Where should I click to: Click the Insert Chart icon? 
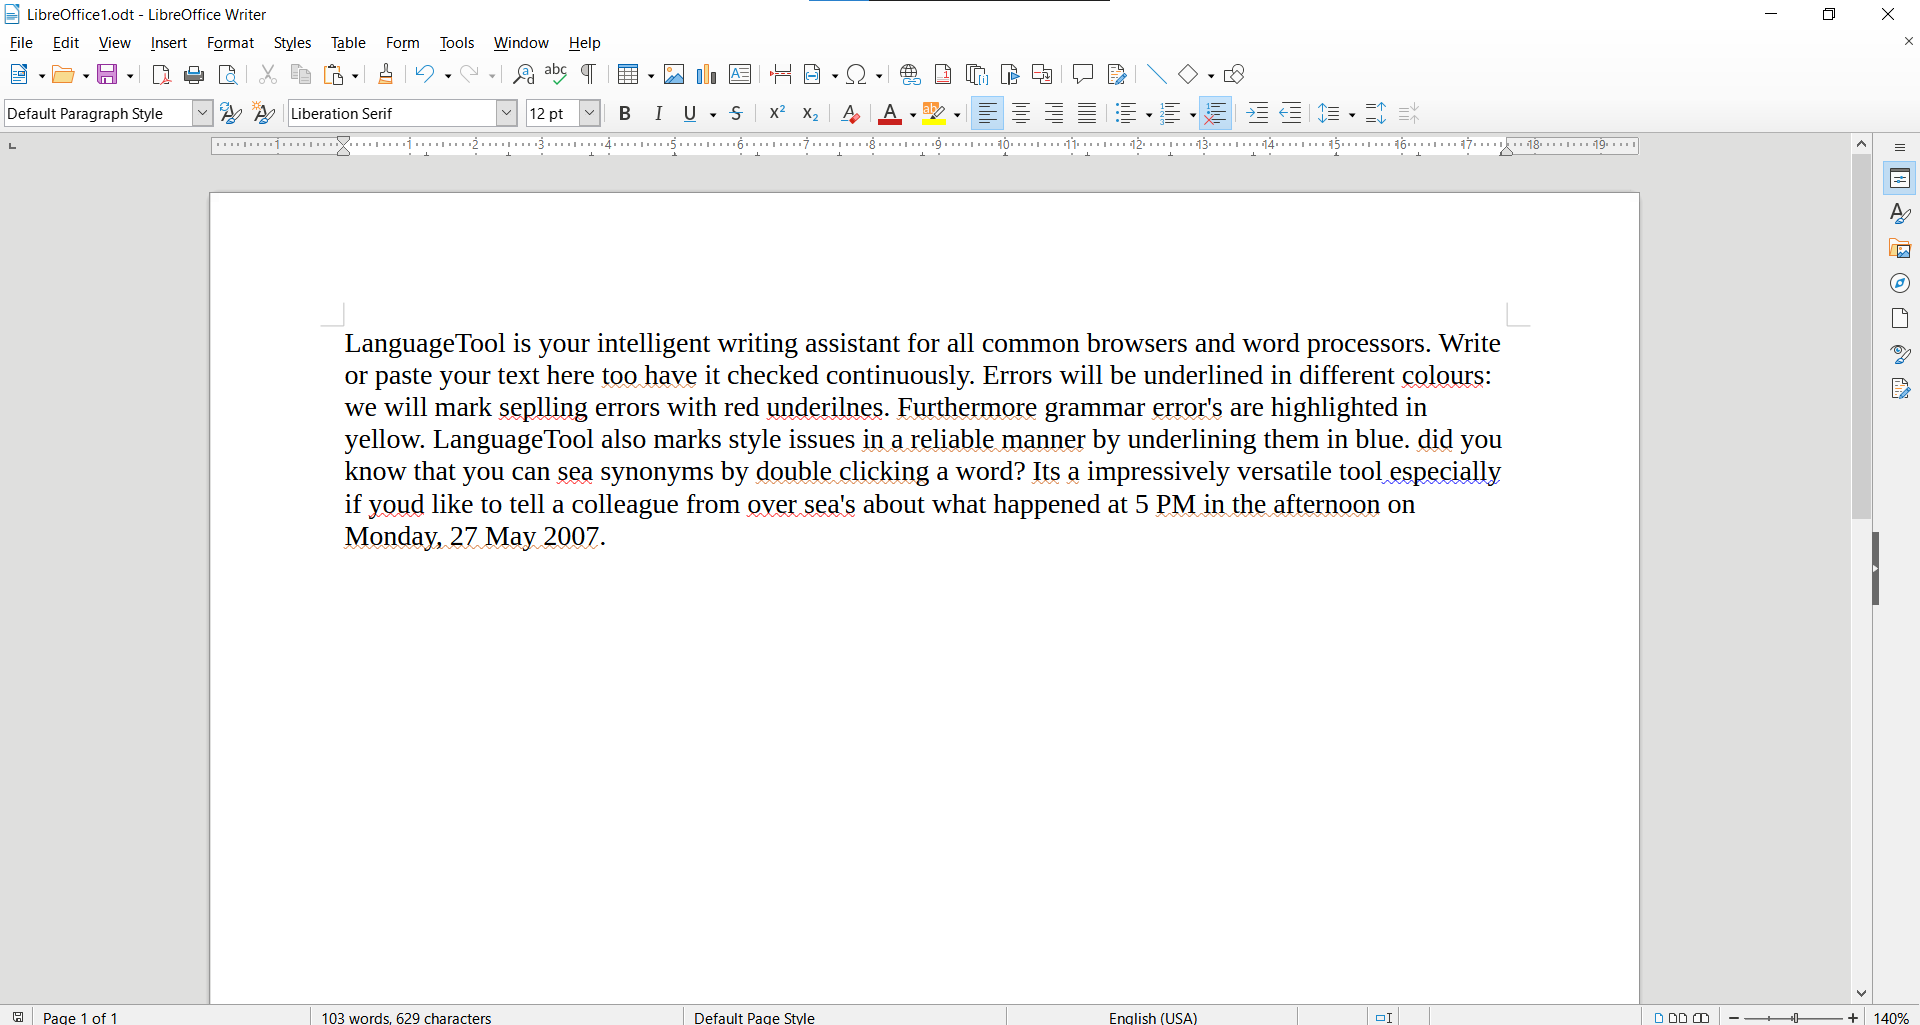[707, 75]
